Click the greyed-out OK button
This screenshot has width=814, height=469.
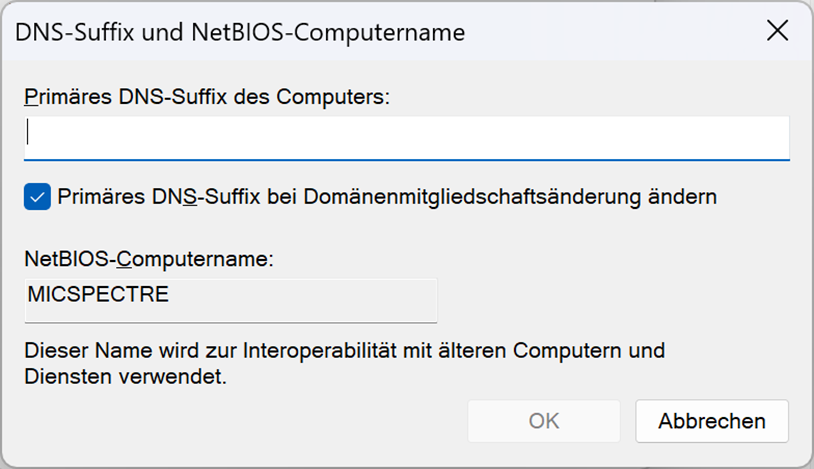[x=544, y=421]
